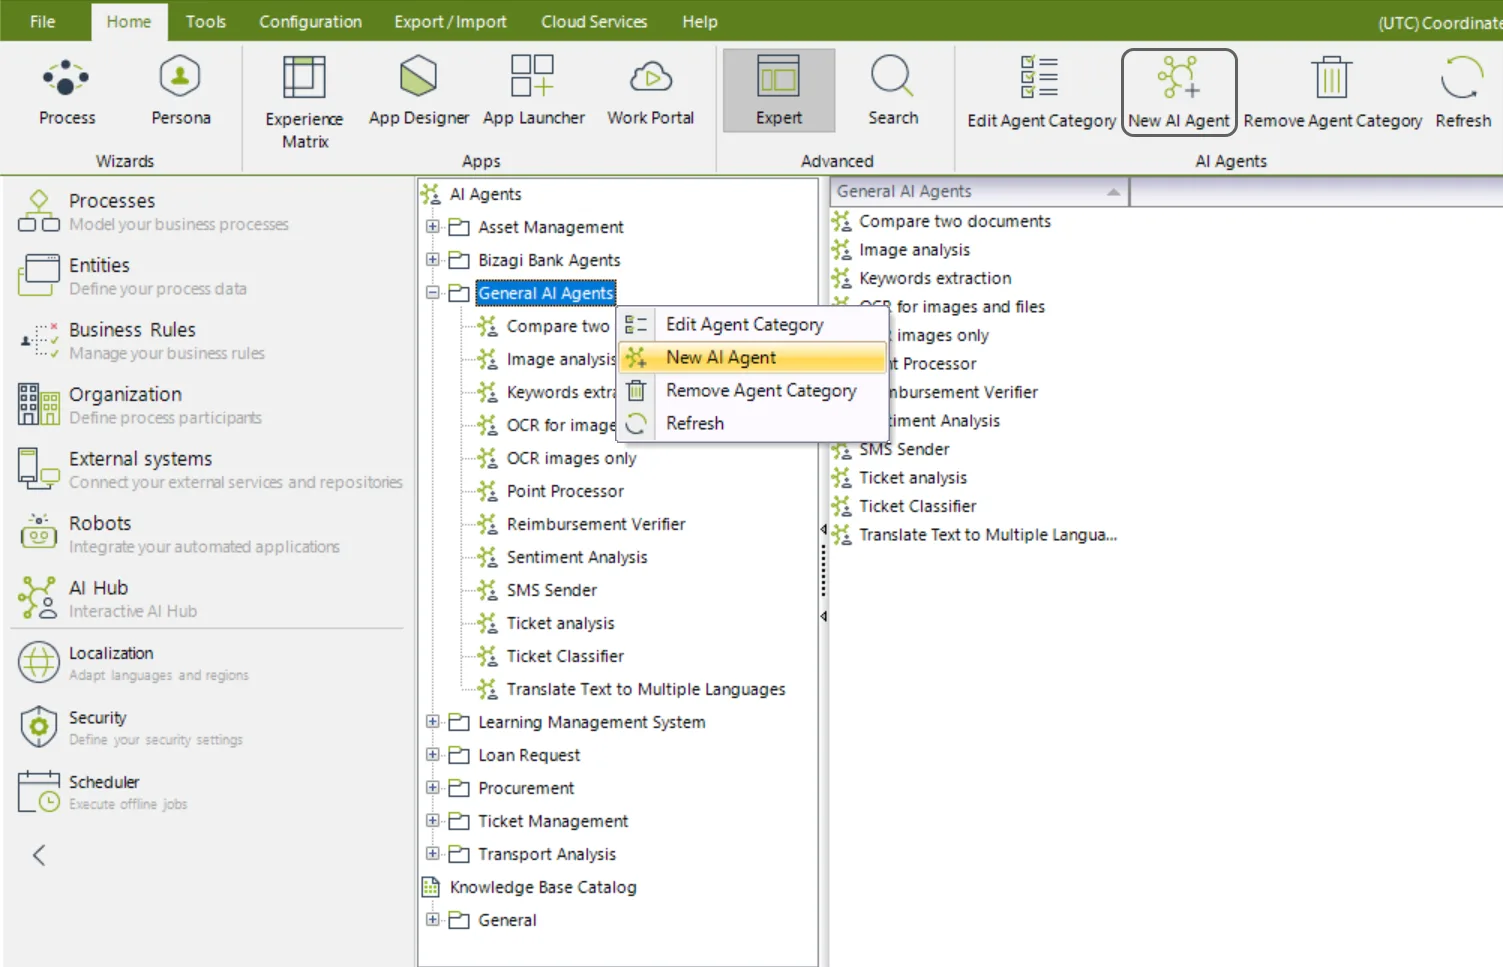The image size is (1503, 967).
Task: Toggle the Expert view
Action: coord(779,91)
